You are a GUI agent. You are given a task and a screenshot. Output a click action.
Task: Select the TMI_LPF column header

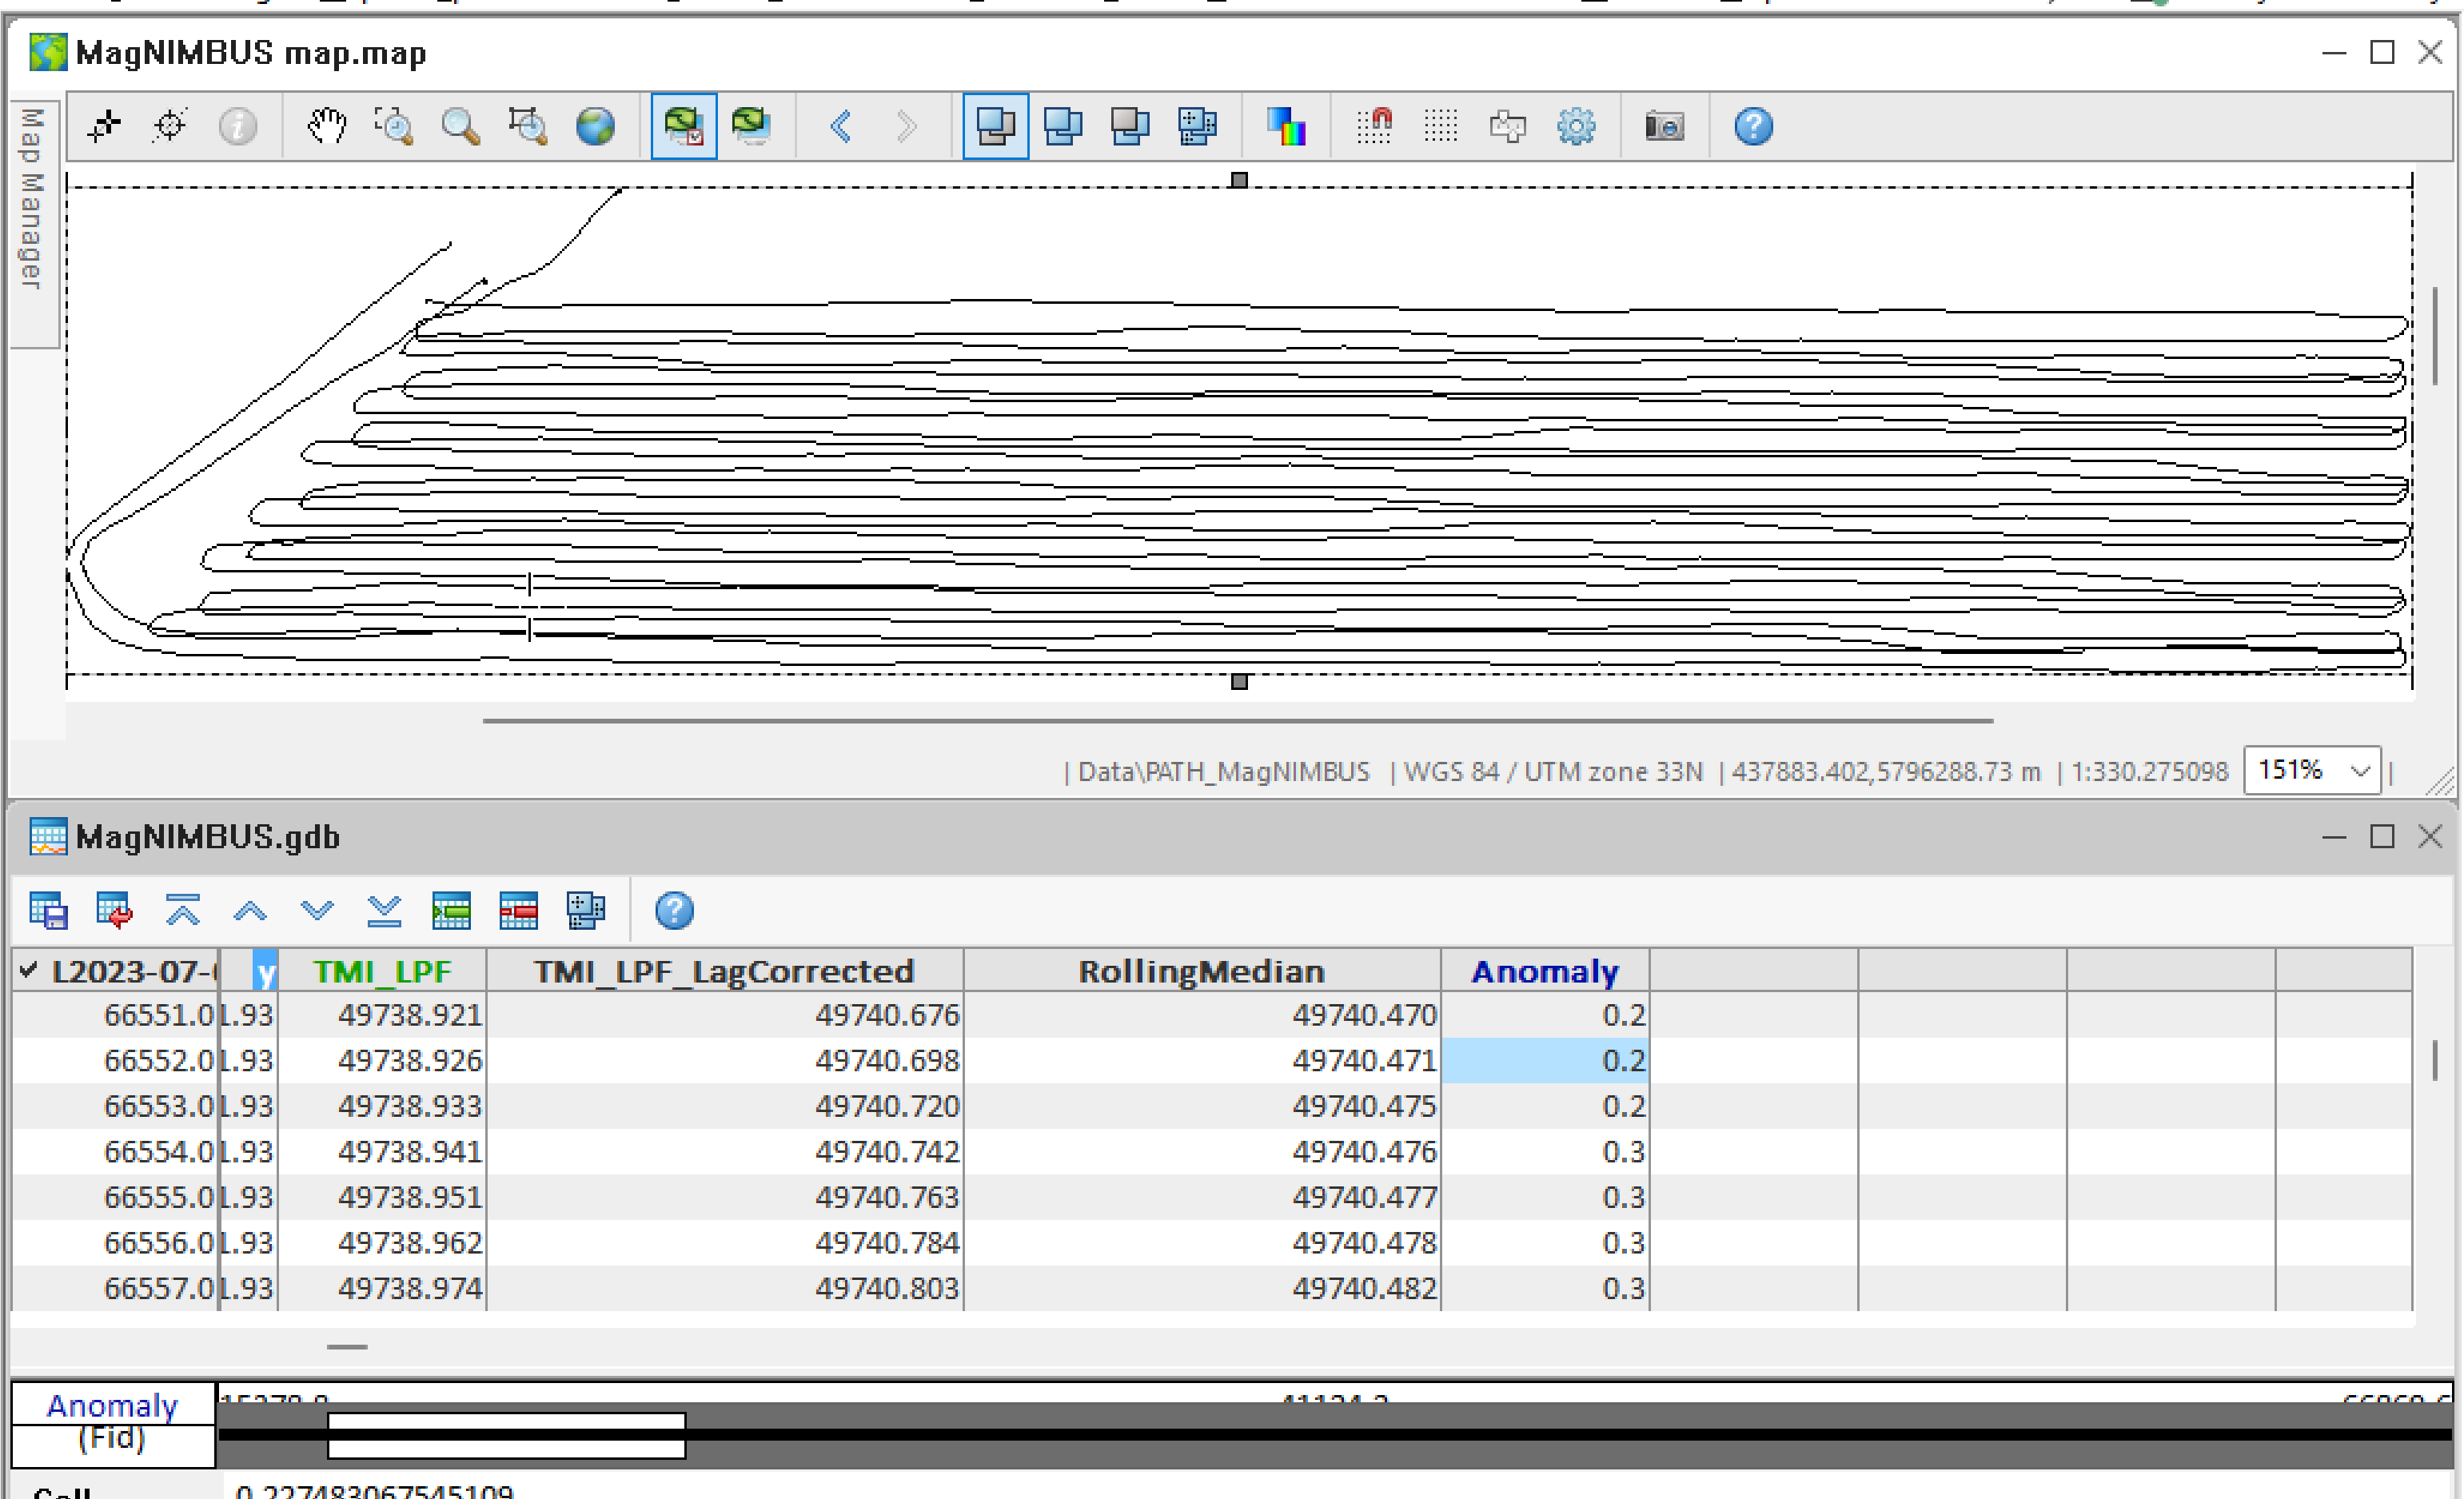tap(382, 970)
